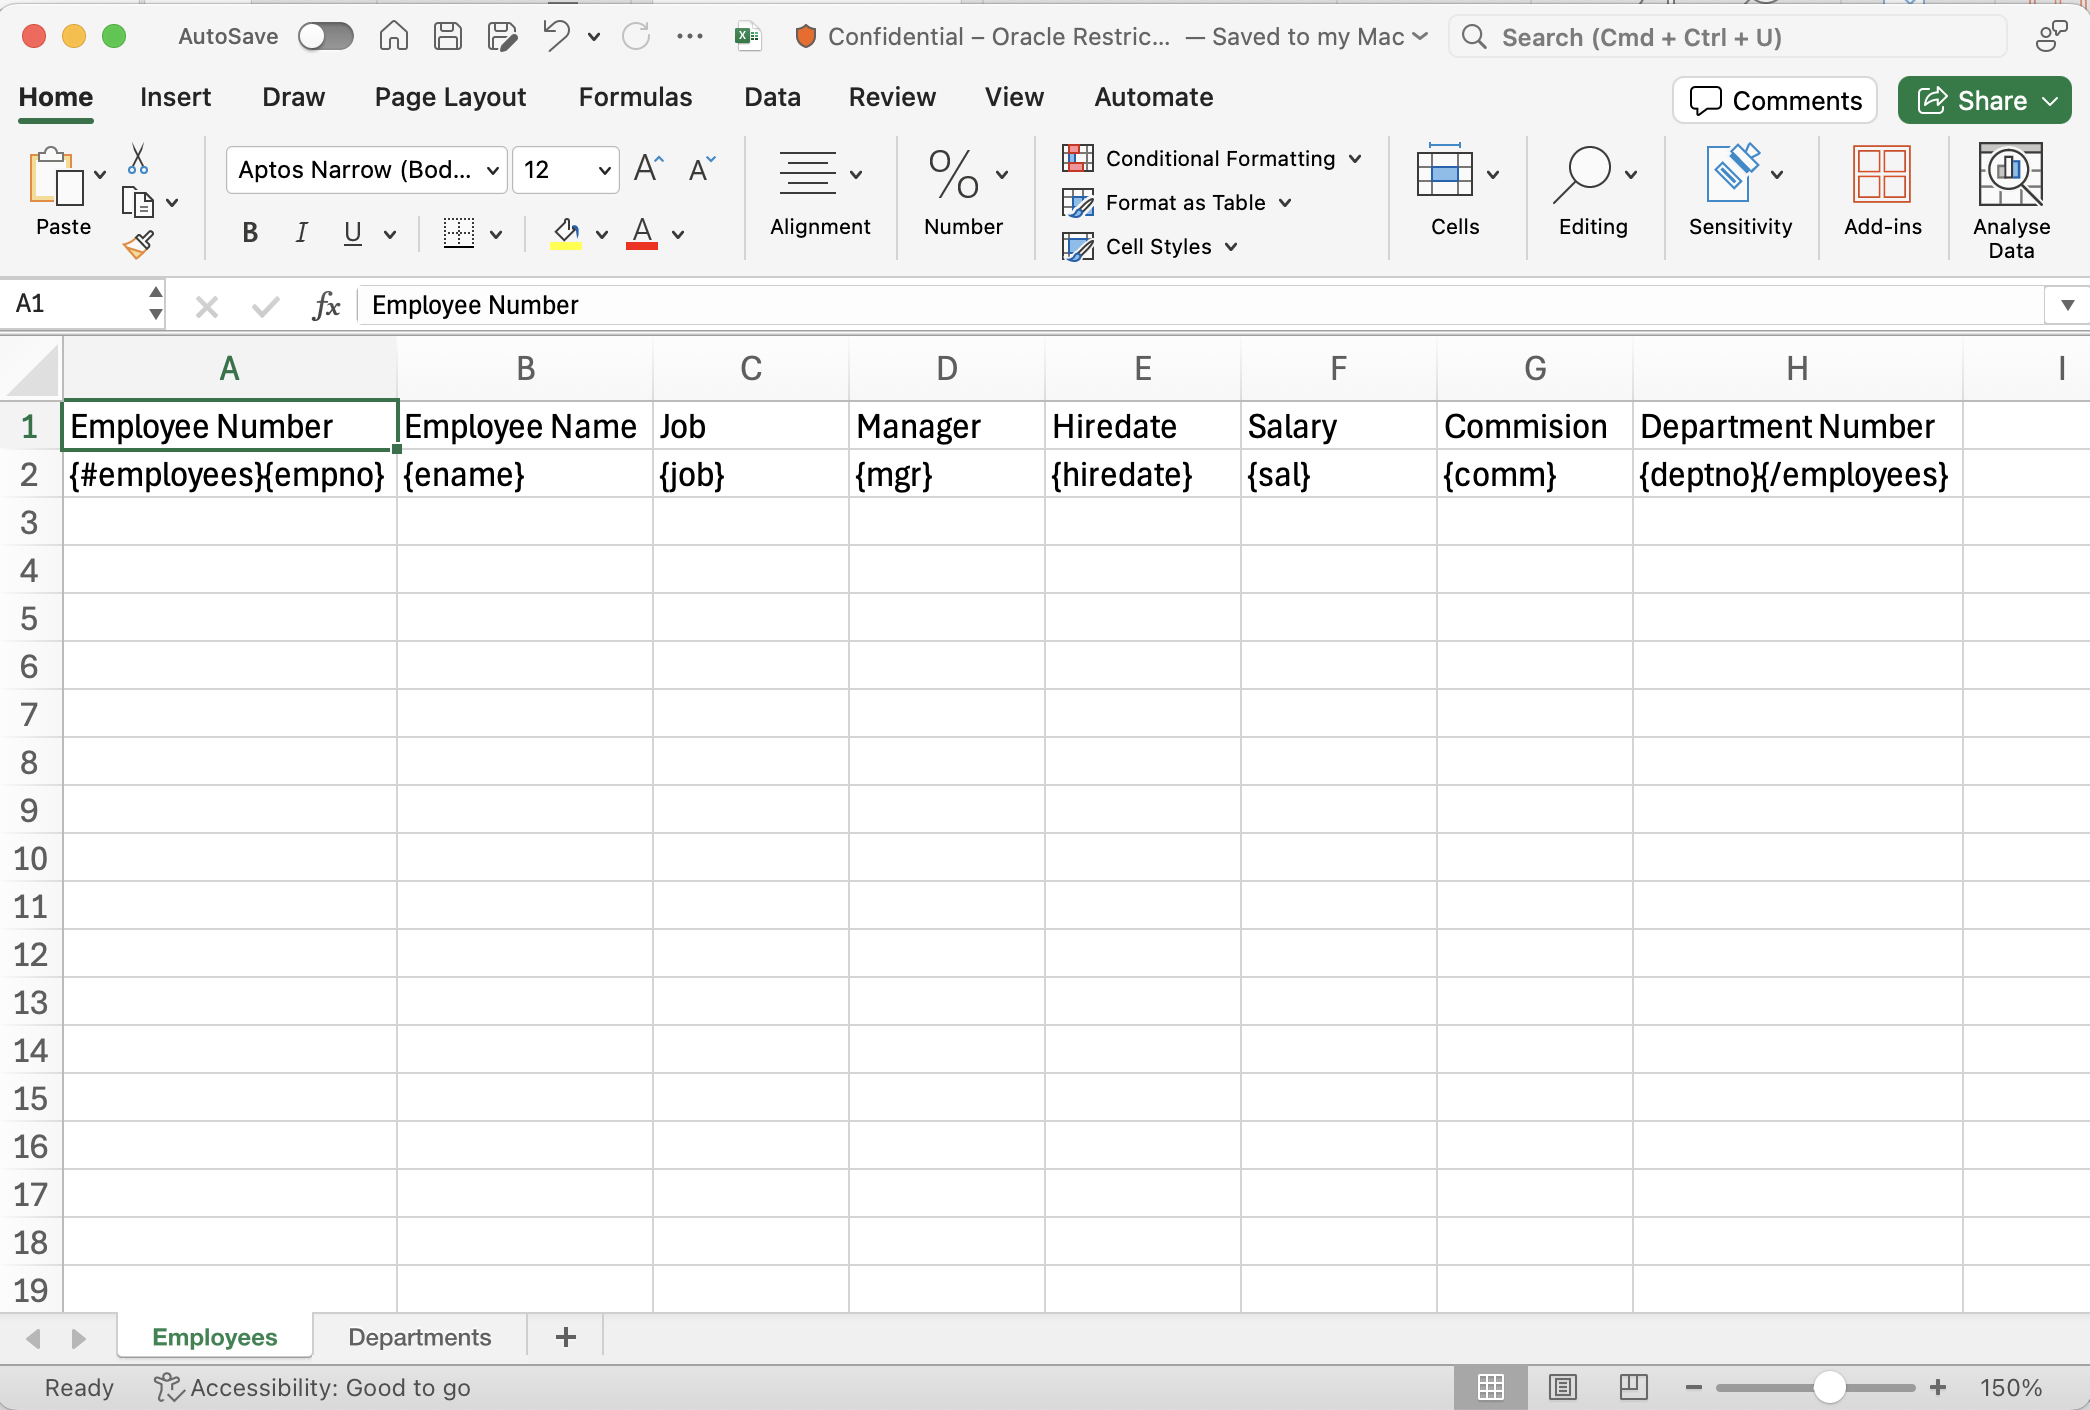2090x1410 pixels.
Task: Open the Add-ins icon
Action: point(1882,175)
